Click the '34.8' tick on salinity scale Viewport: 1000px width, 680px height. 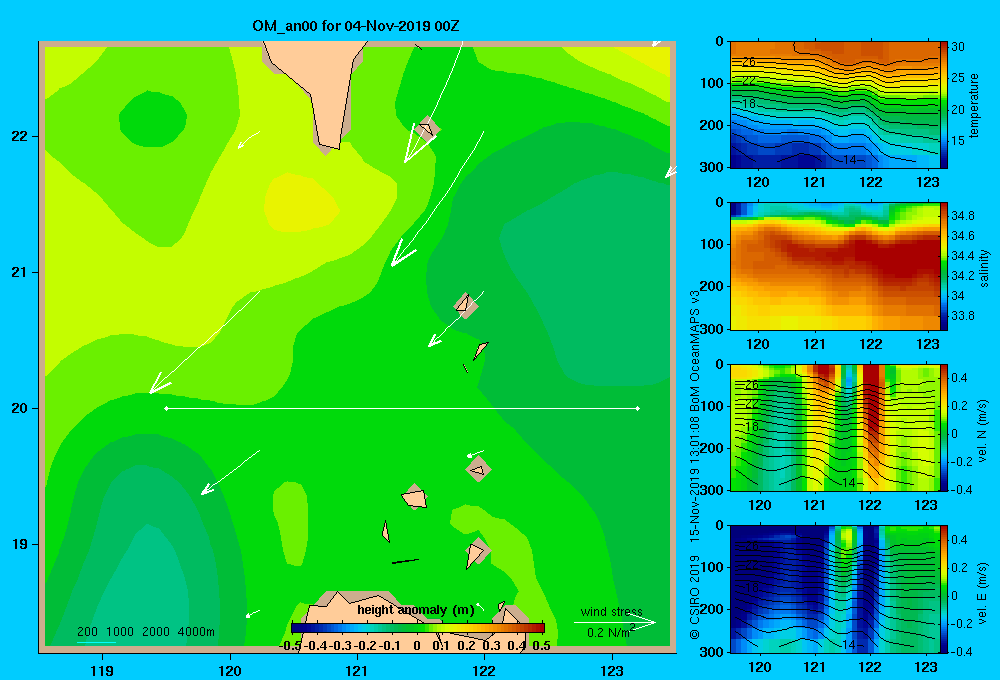tap(962, 216)
